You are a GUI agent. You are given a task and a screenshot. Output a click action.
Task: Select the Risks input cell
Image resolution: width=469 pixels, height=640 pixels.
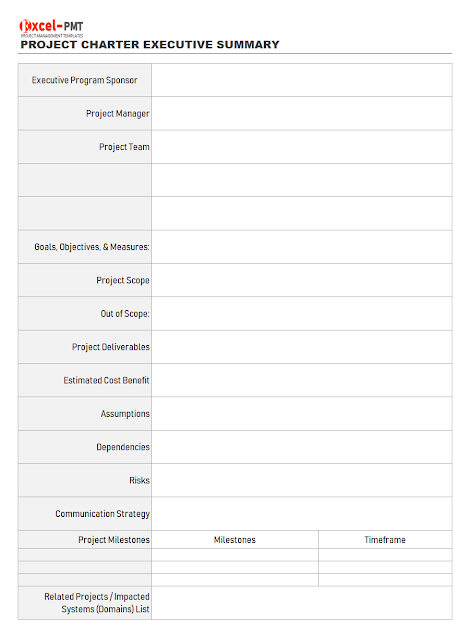tap(302, 480)
